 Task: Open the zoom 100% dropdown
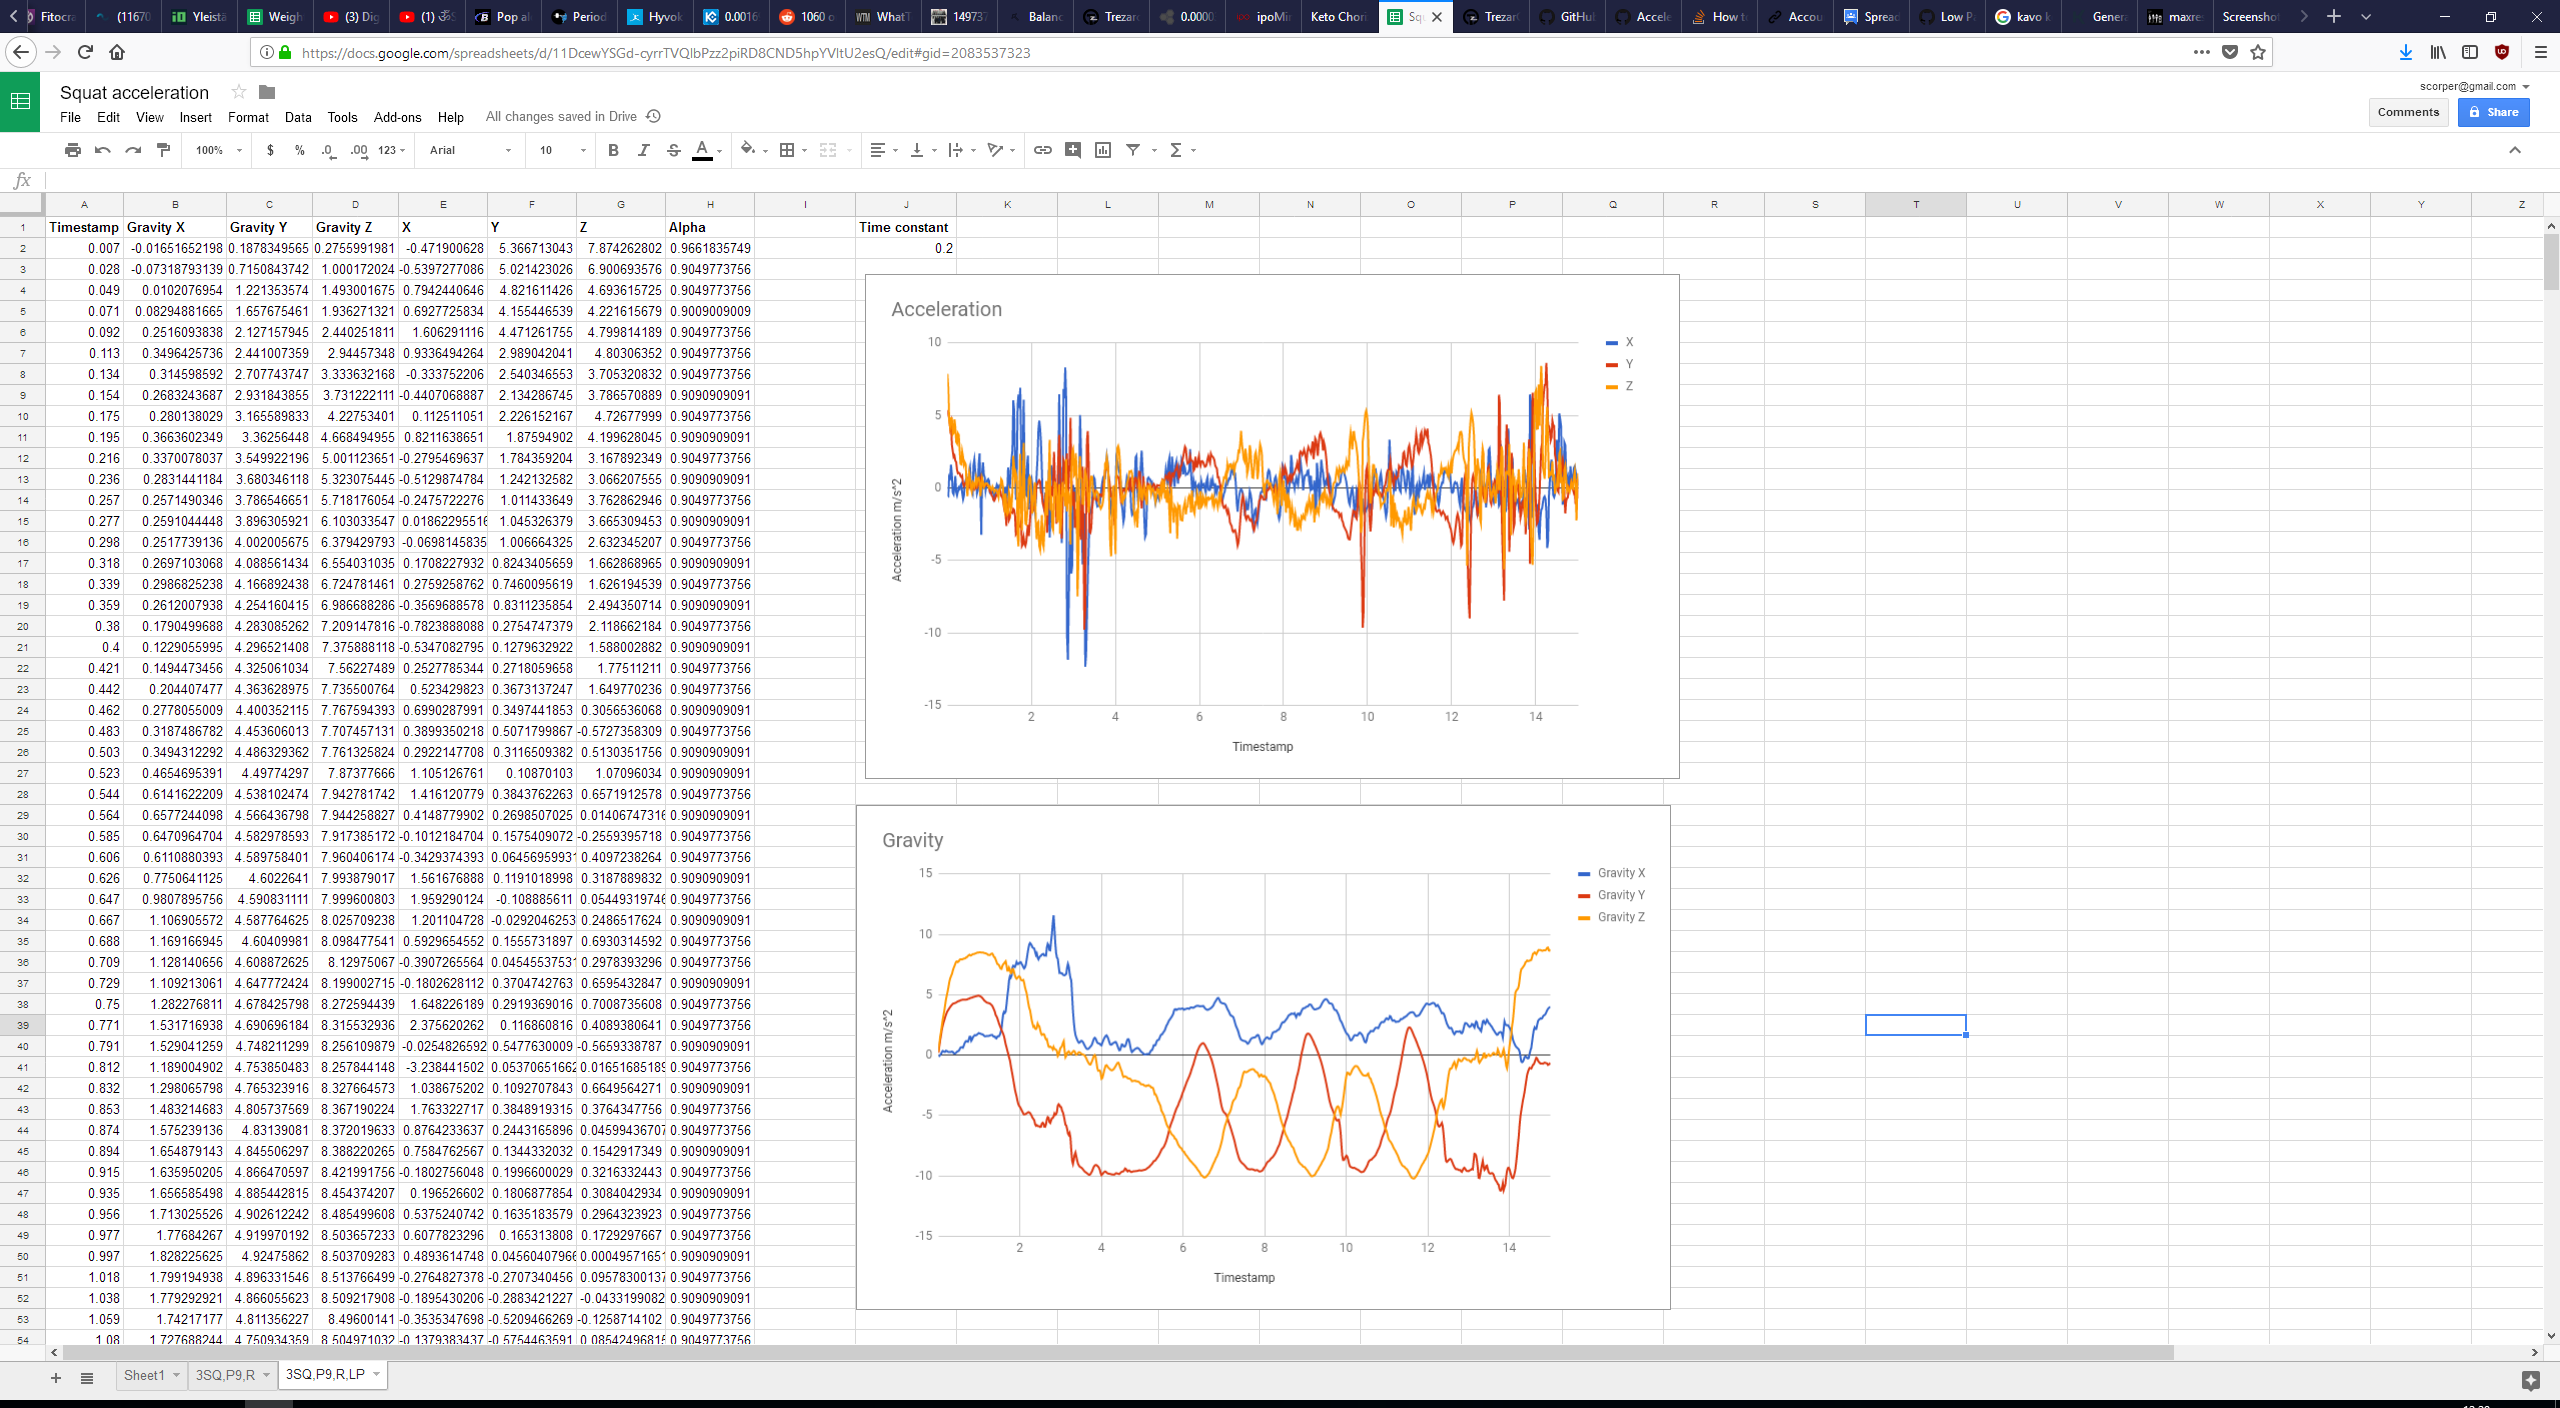pos(219,150)
